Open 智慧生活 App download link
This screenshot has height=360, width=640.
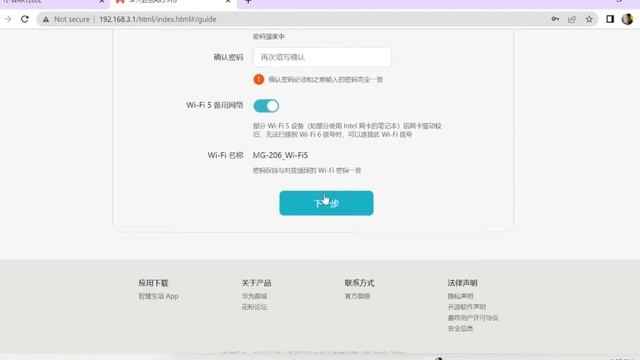tap(159, 296)
